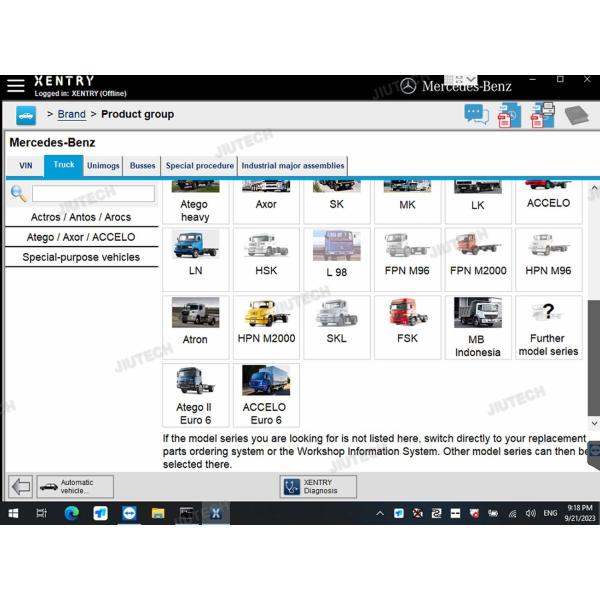The width and height of the screenshot is (600, 600).
Task: Select Actros / Antos / Arocs category
Action: [x=81, y=217]
